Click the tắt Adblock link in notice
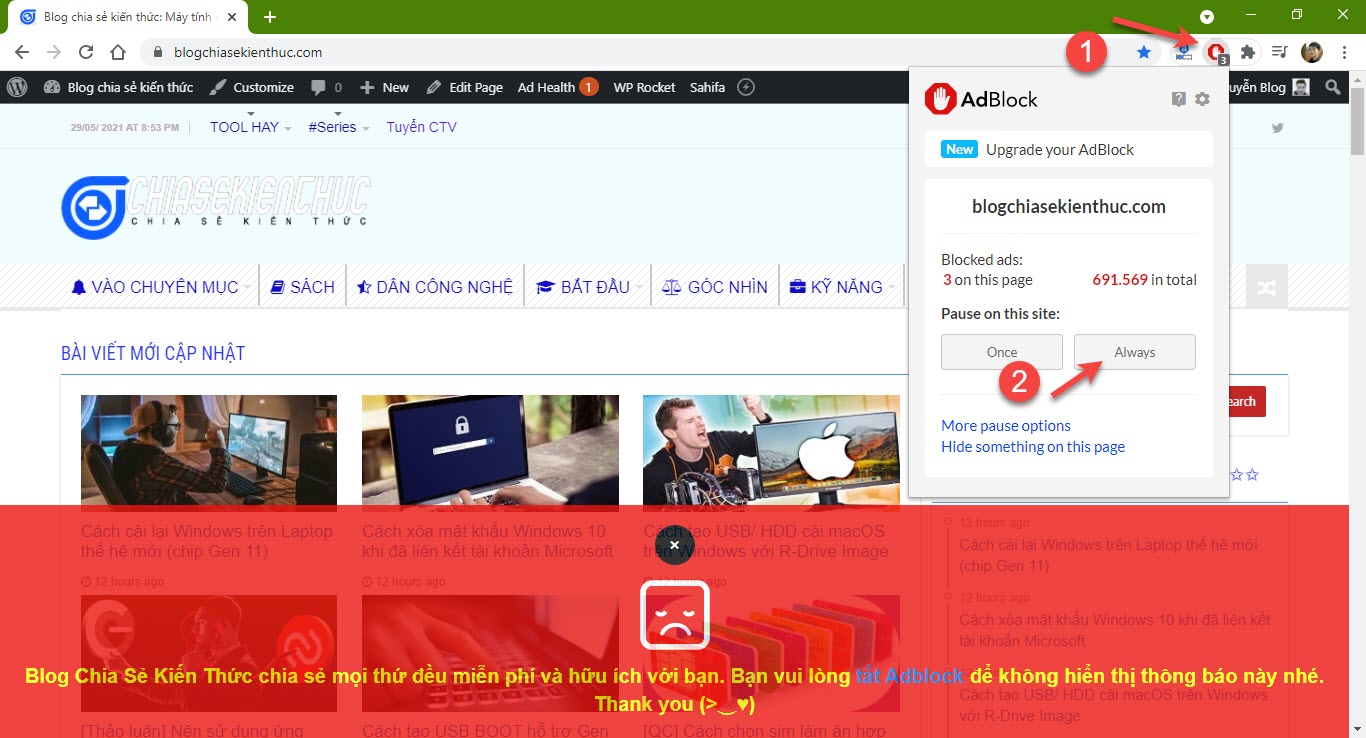Image resolution: width=1366 pixels, height=738 pixels. click(909, 676)
